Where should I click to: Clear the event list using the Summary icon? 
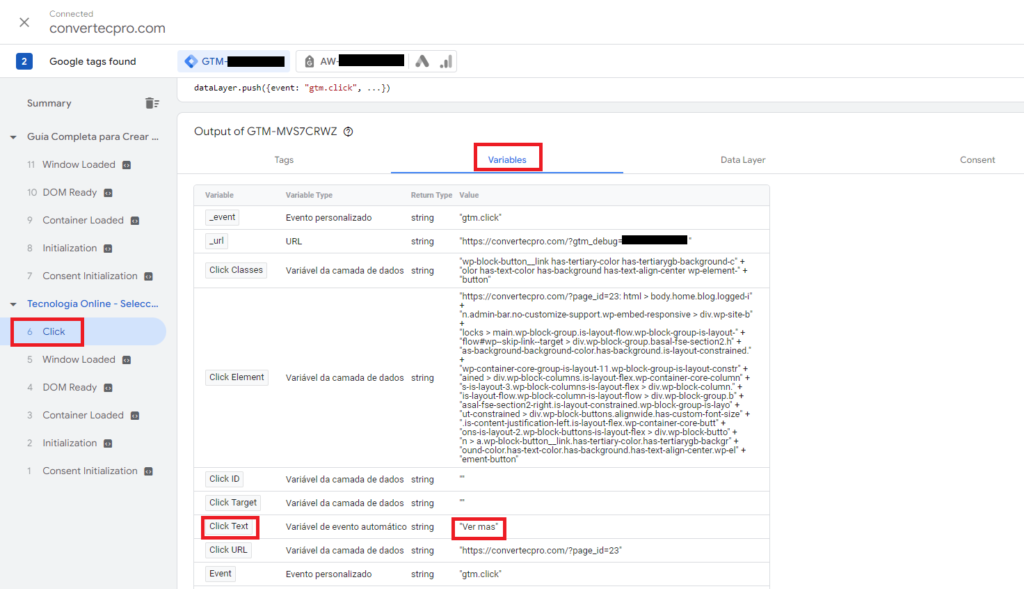(152, 103)
